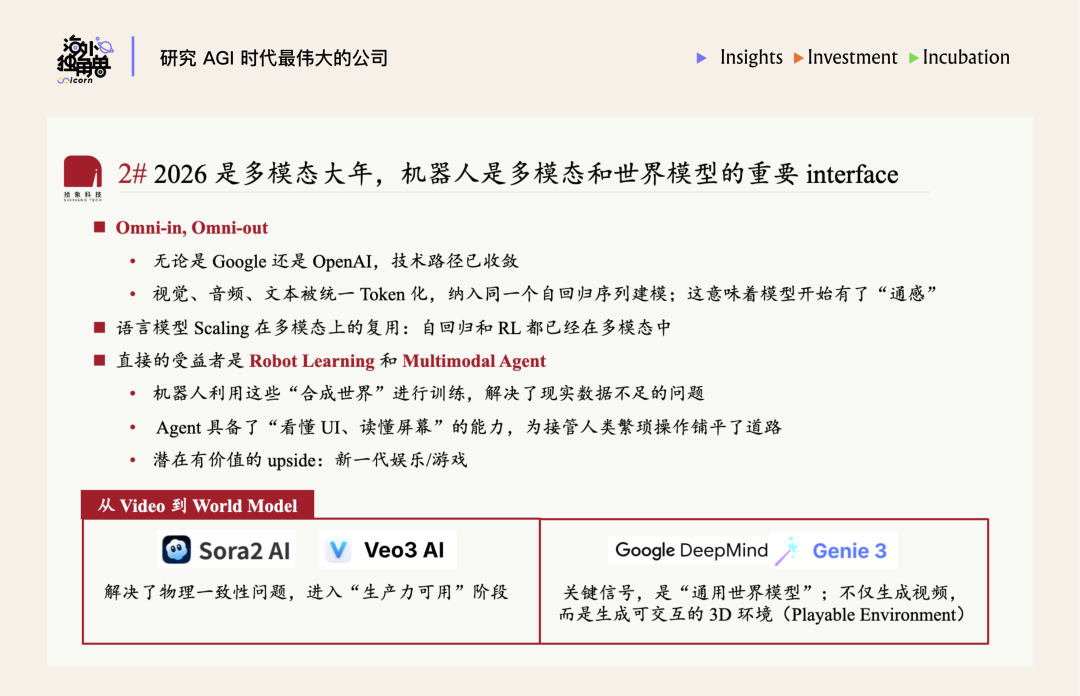Click the green triangle before Incubation

pyautogui.click(x=914, y=58)
